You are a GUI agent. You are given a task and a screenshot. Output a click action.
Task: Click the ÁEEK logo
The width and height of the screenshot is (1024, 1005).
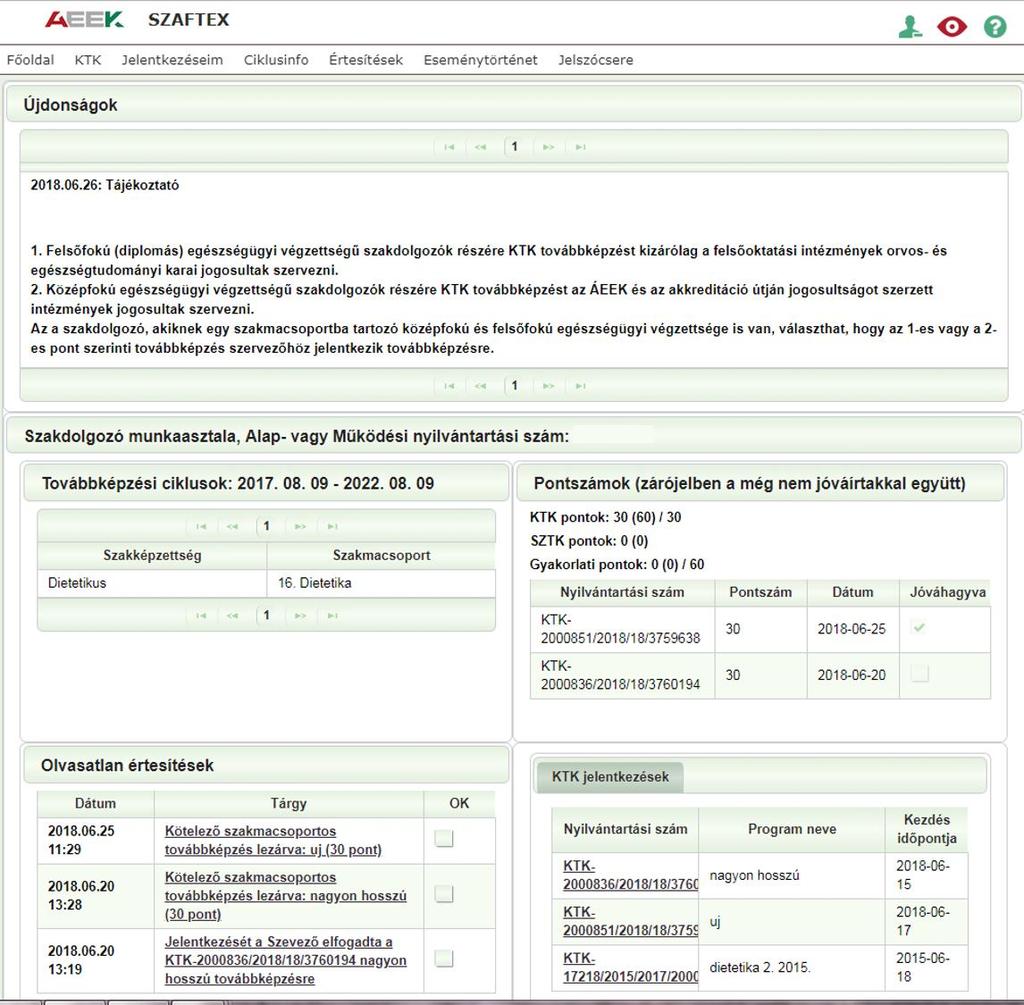pos(84,20)
